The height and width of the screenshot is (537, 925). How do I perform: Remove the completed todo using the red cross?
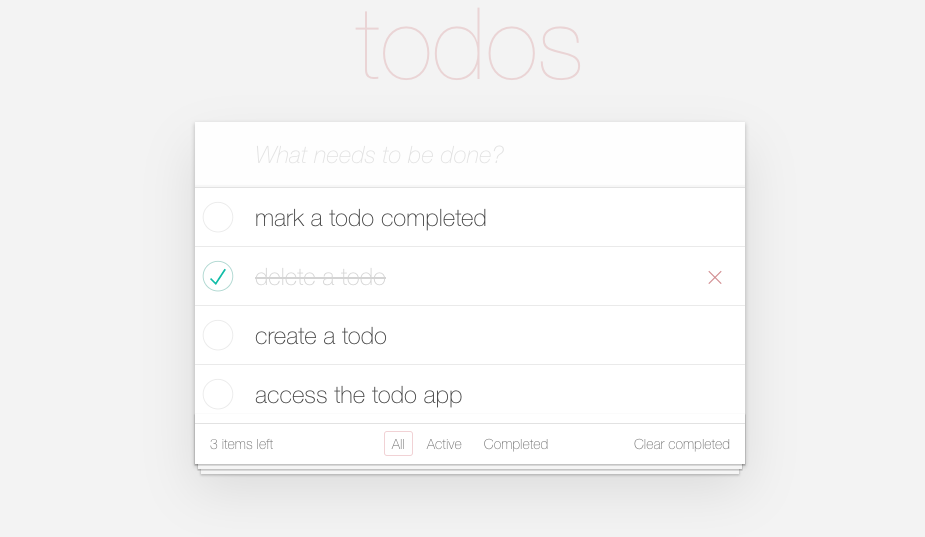[715, 277]
